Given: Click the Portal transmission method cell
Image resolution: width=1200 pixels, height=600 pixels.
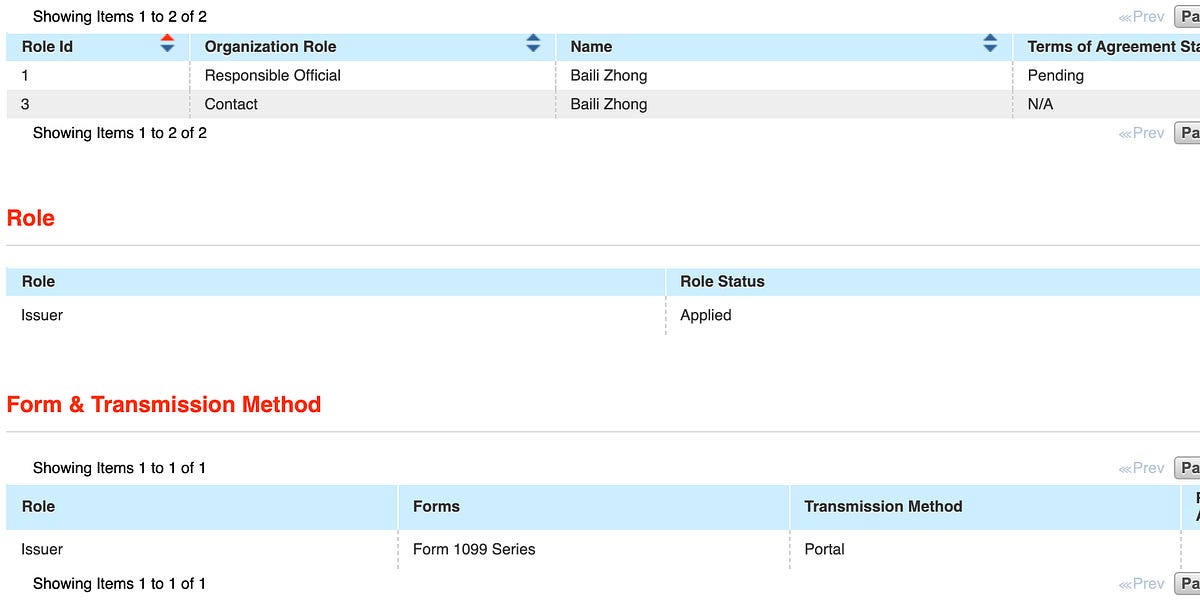Looking at the screenshot, I should tap(825, 549).
